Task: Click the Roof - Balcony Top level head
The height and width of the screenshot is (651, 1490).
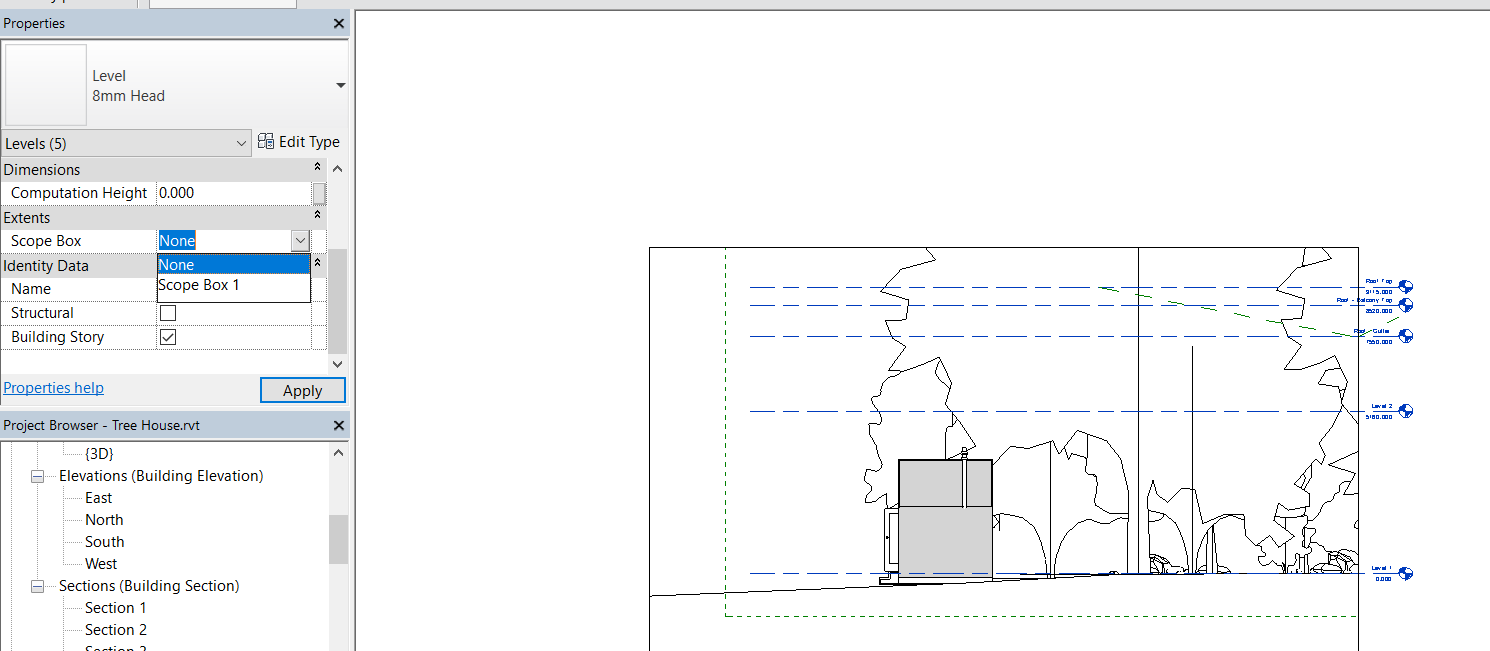Action: (x=1406, y=305)
